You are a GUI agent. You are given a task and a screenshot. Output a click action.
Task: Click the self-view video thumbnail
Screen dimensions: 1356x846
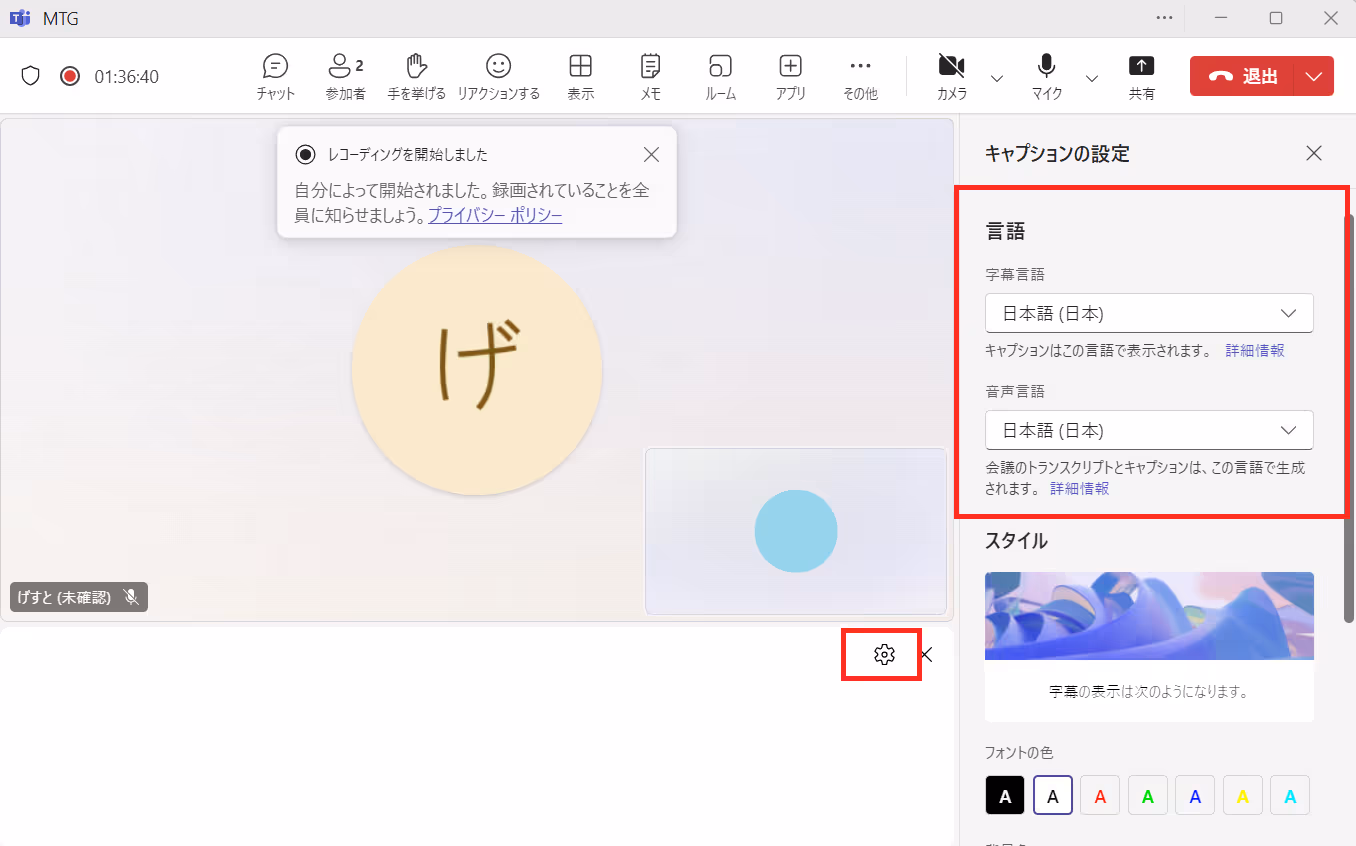pyautogui.click(x=796, y=531)
